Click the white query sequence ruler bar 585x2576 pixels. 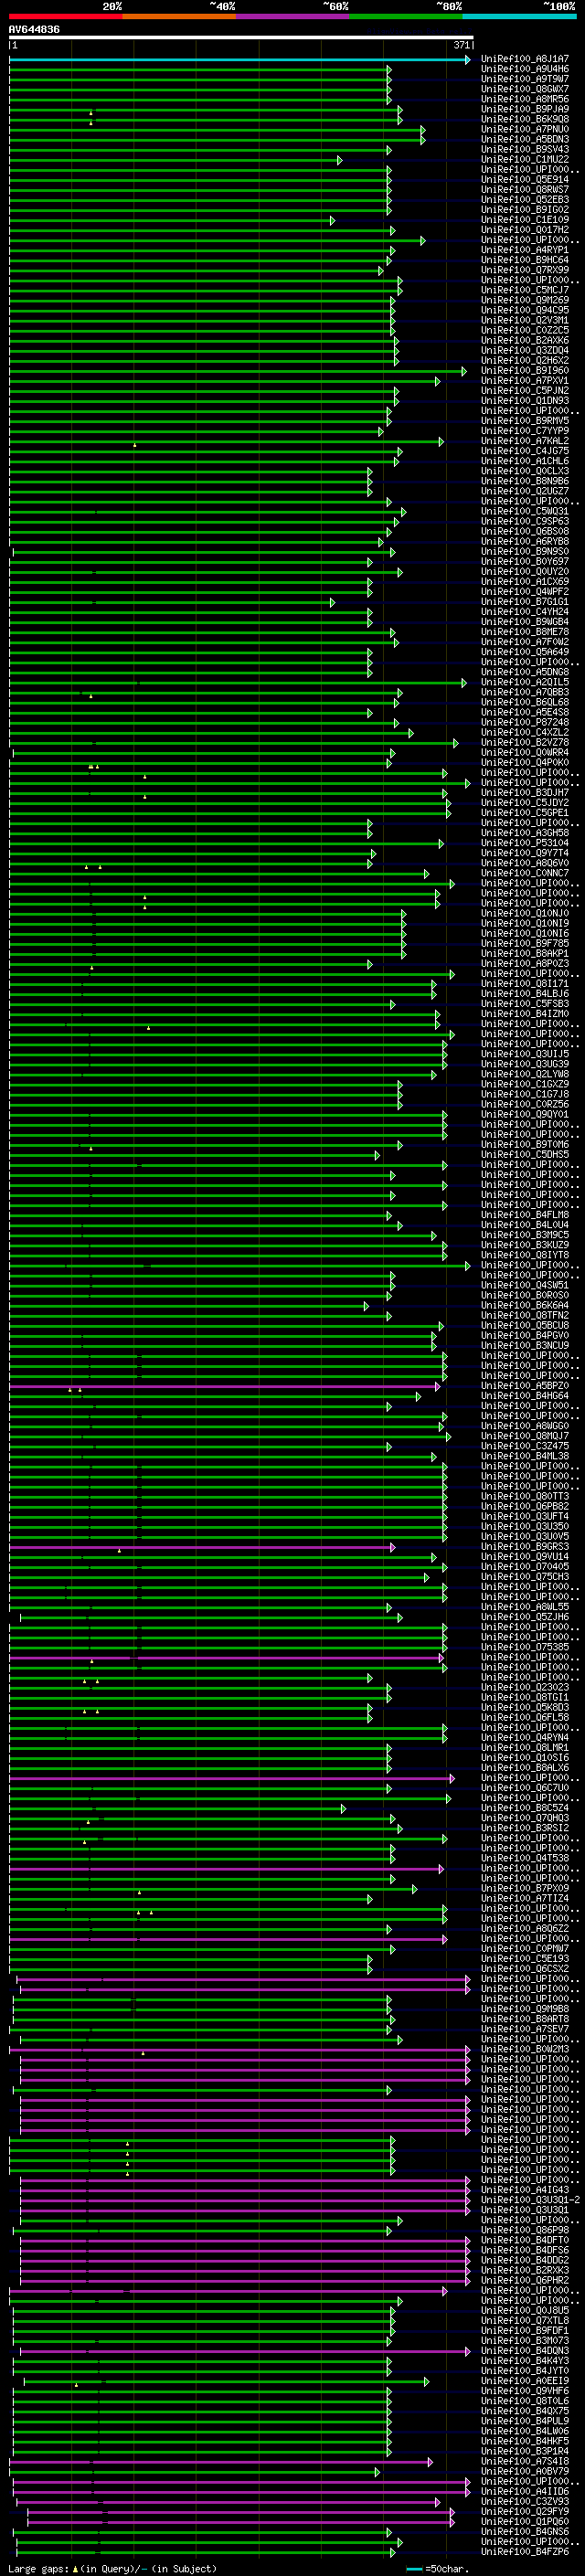click(x=241, y=38)
